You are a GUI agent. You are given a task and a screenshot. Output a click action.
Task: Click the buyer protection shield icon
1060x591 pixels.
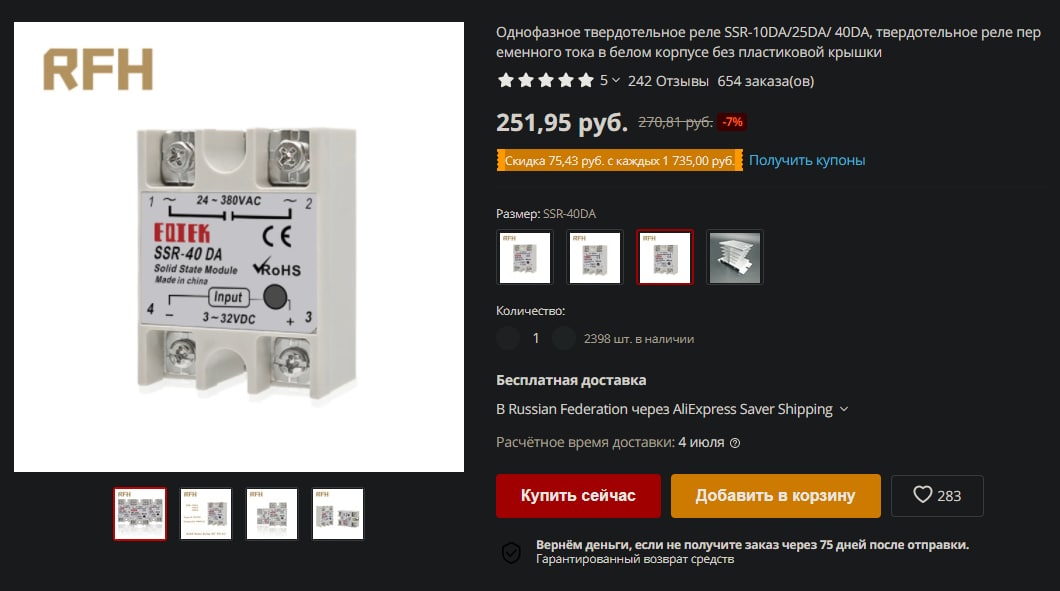coord(511,552)
